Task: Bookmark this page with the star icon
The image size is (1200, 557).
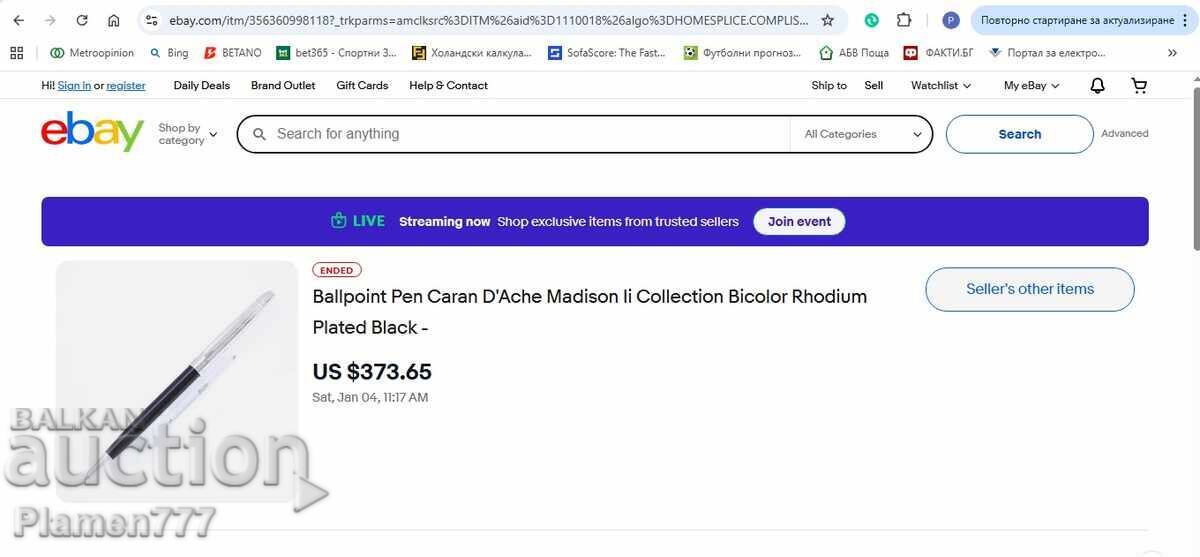Action: click(x=827, y=20)
